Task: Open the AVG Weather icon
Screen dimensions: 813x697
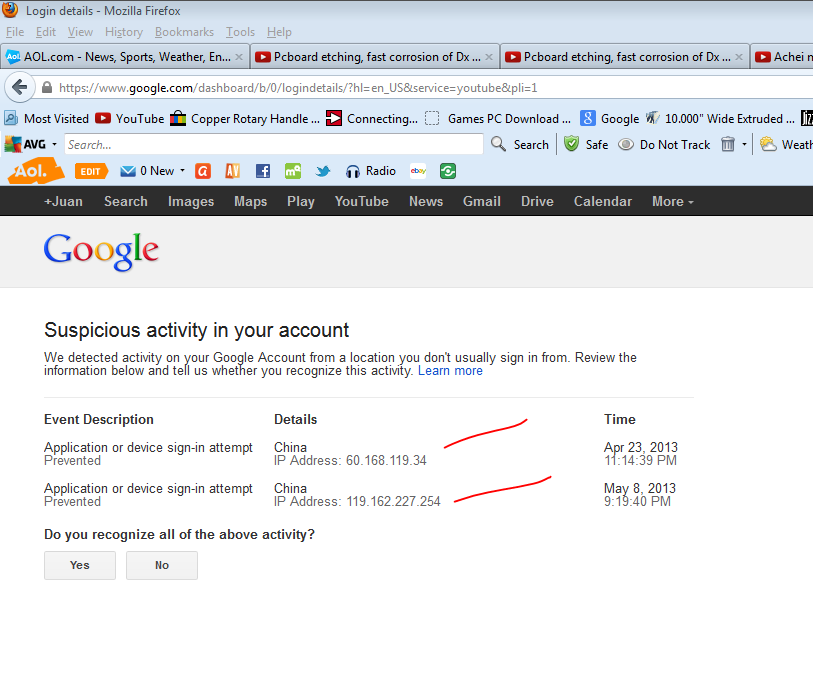Action: [x=768, y=144]
